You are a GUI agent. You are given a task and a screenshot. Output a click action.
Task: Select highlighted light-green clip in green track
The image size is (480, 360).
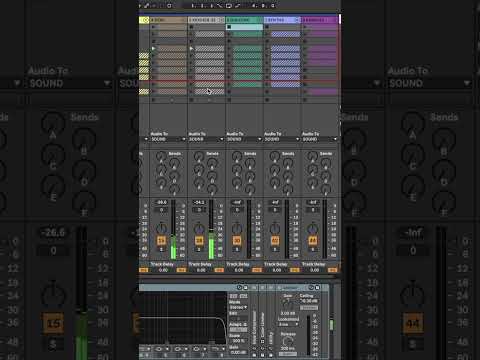pyautogui.click(x=244, y=27)
